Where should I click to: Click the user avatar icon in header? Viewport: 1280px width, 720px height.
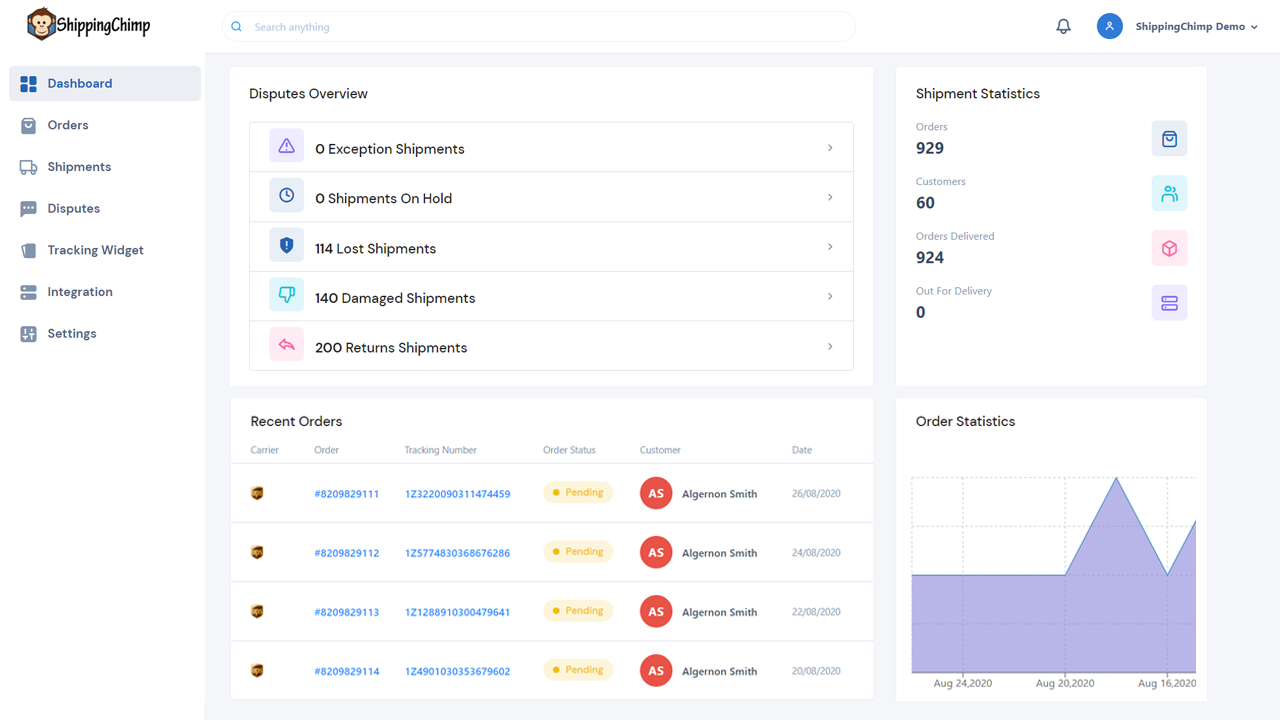1109,27
